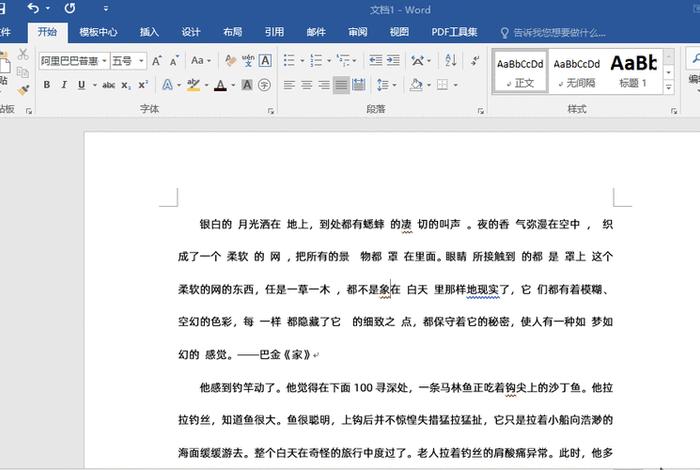Open the 引用 ribbon tab
Screen dimensions: 700x470
(274, 32)
